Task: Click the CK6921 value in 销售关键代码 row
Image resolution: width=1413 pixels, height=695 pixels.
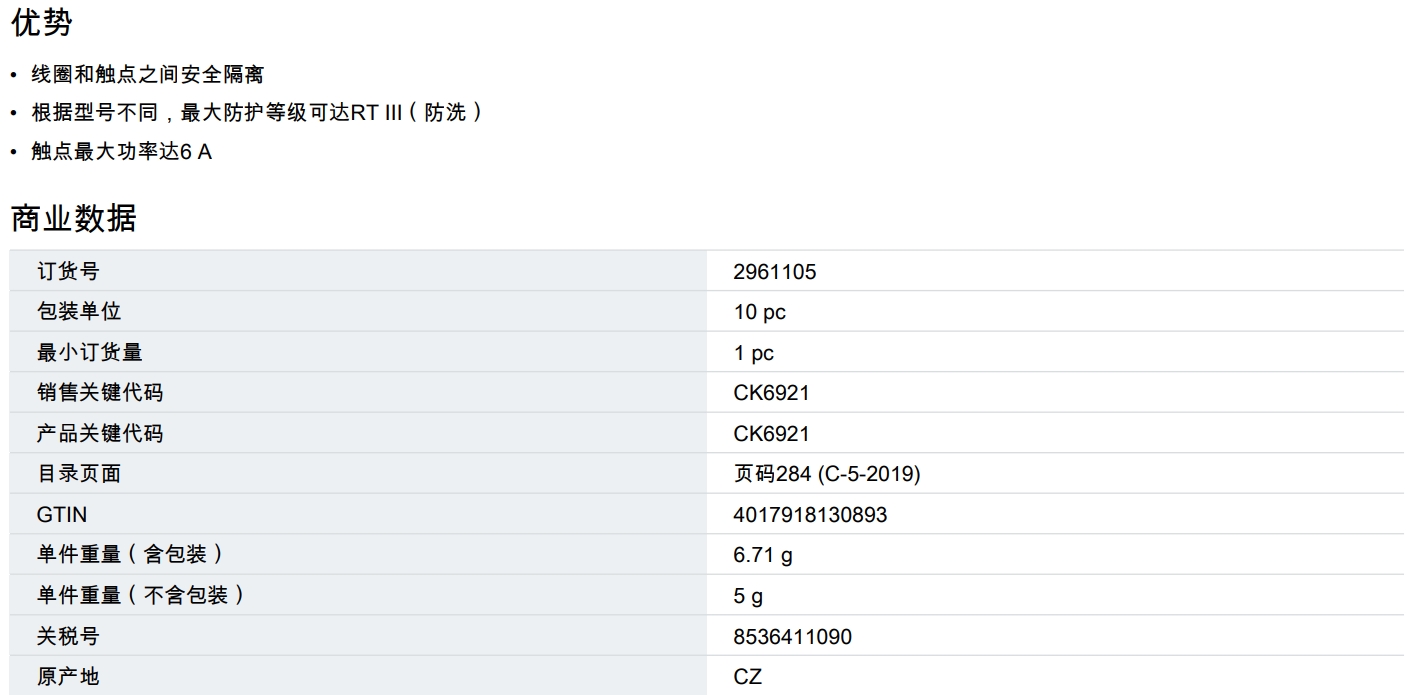Action: [771, 393]
